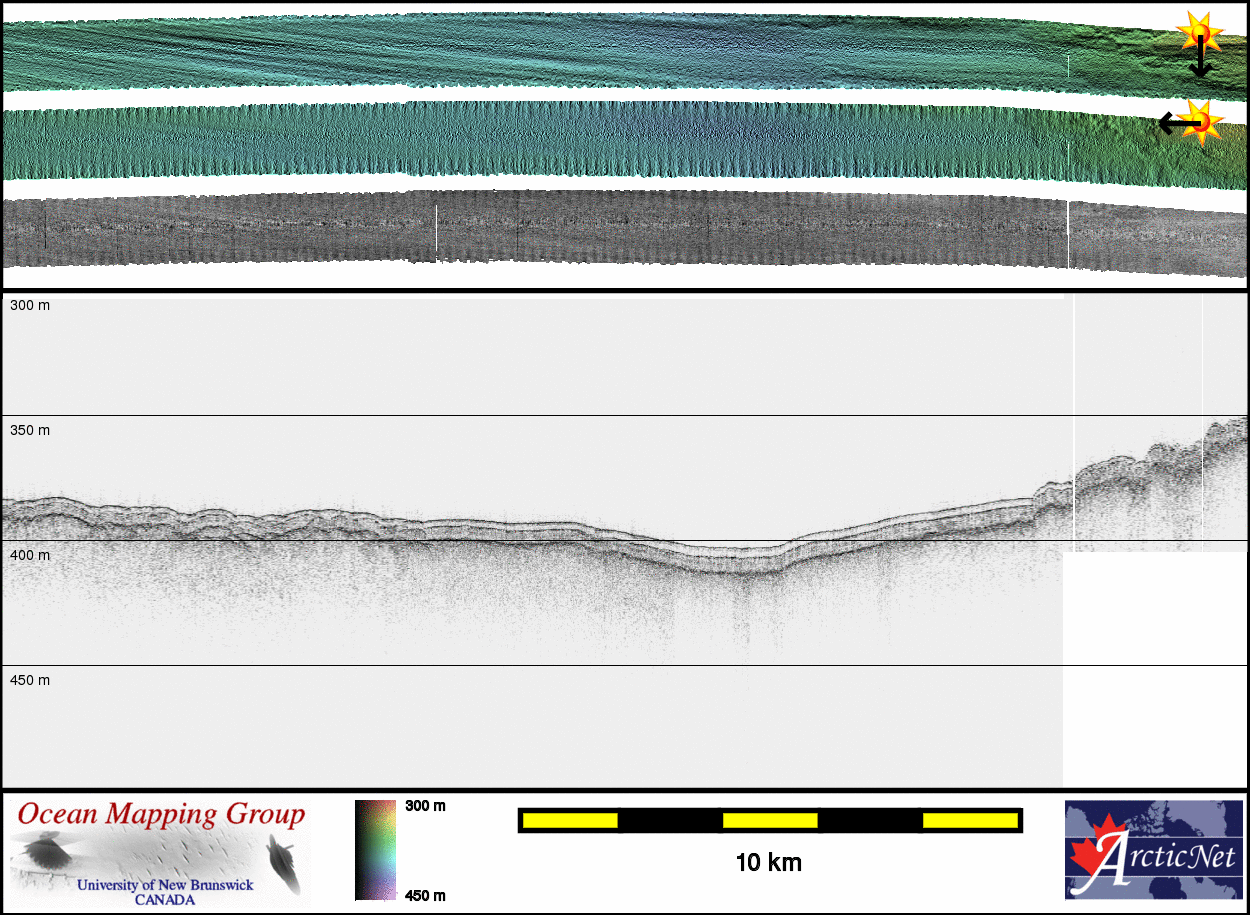Click the 400 m depth axis label

click(30, 555)
